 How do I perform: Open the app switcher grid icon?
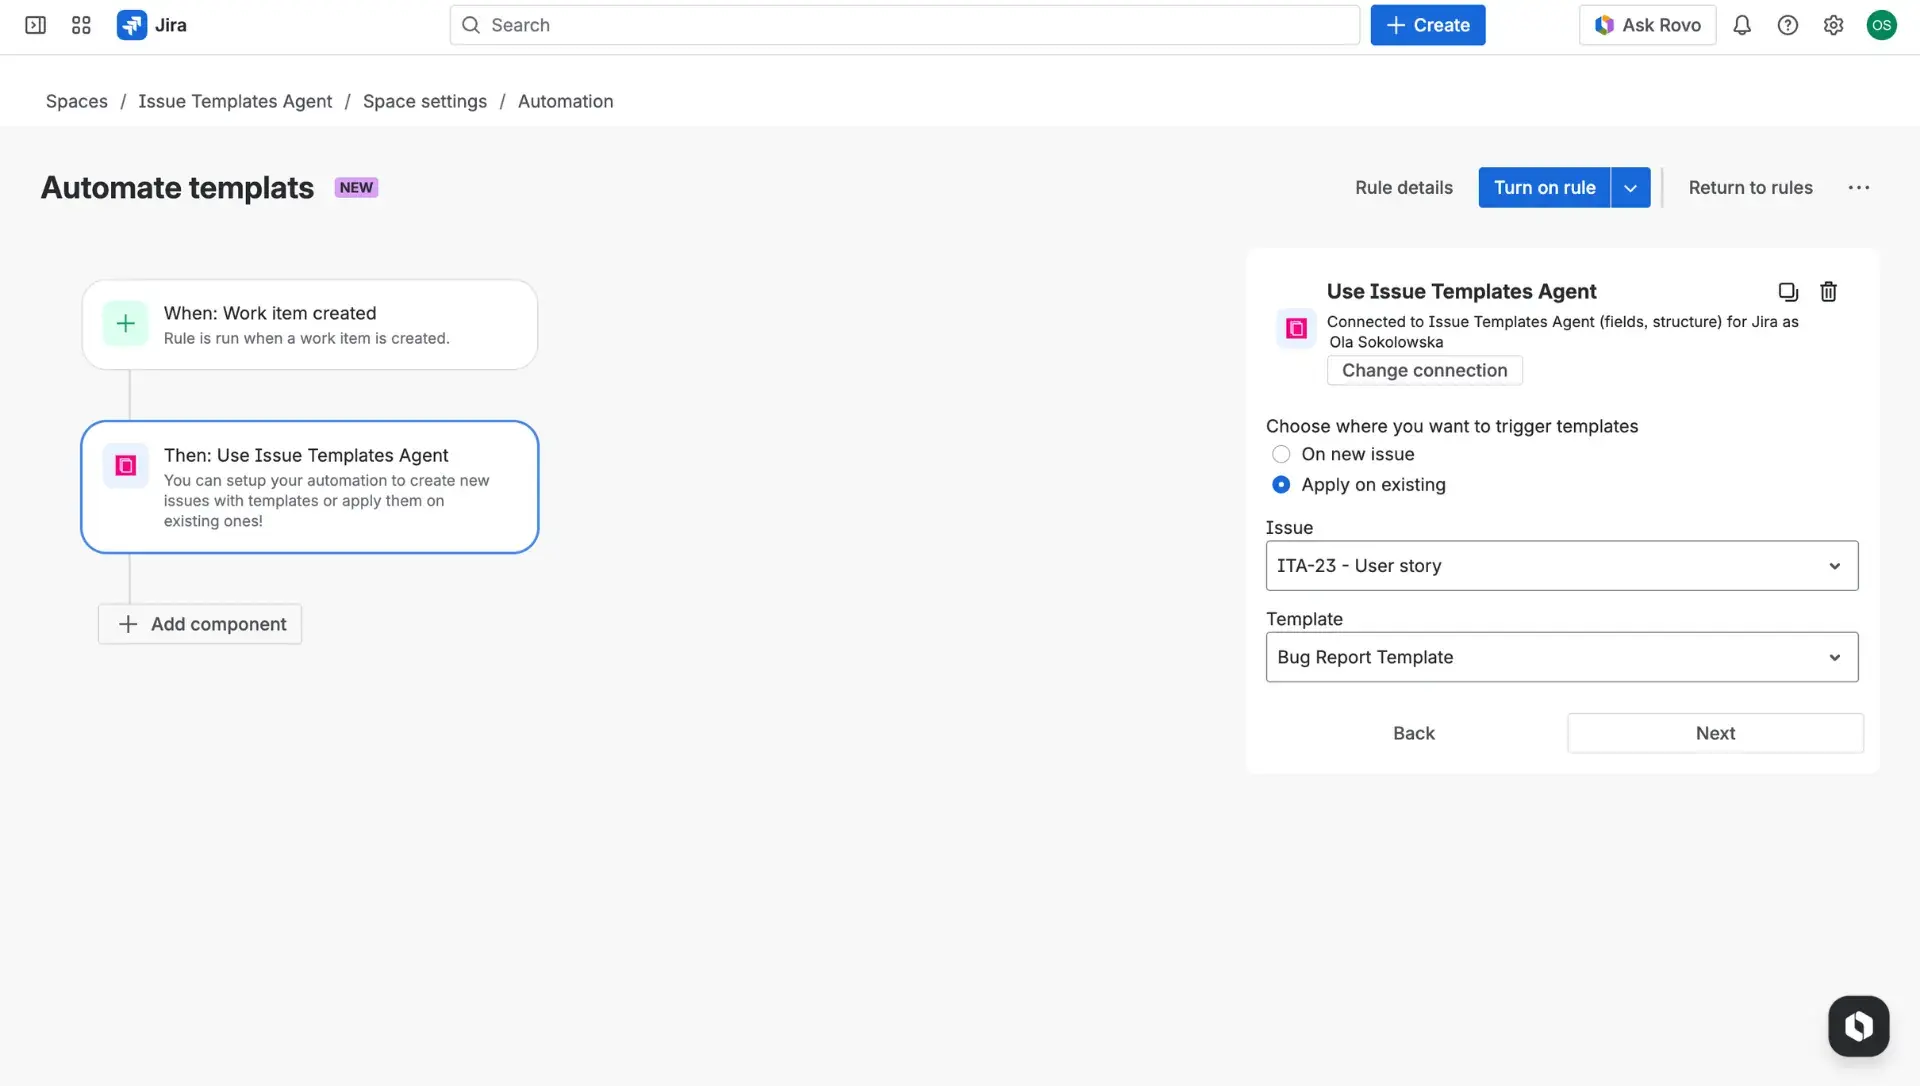(x=80, y=25)
